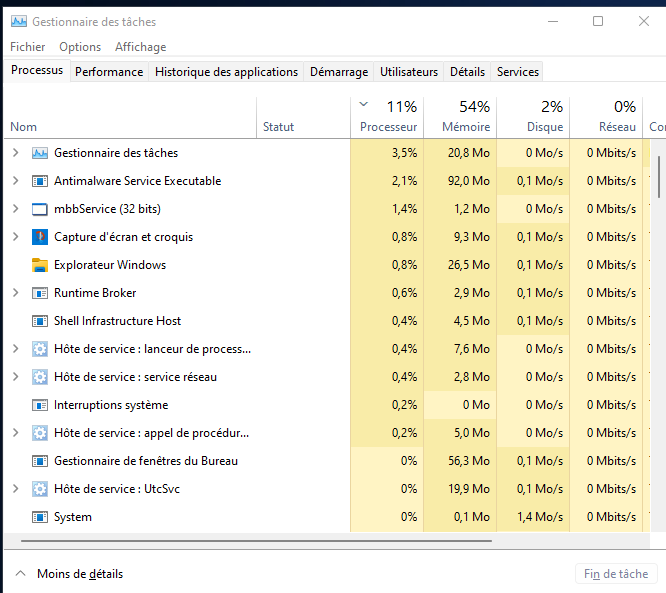Image resolution: width=666 pixels, height=593 pixels.
Task: Click the 92,0 Mo memory cell
Action: [x=460, y=181]
